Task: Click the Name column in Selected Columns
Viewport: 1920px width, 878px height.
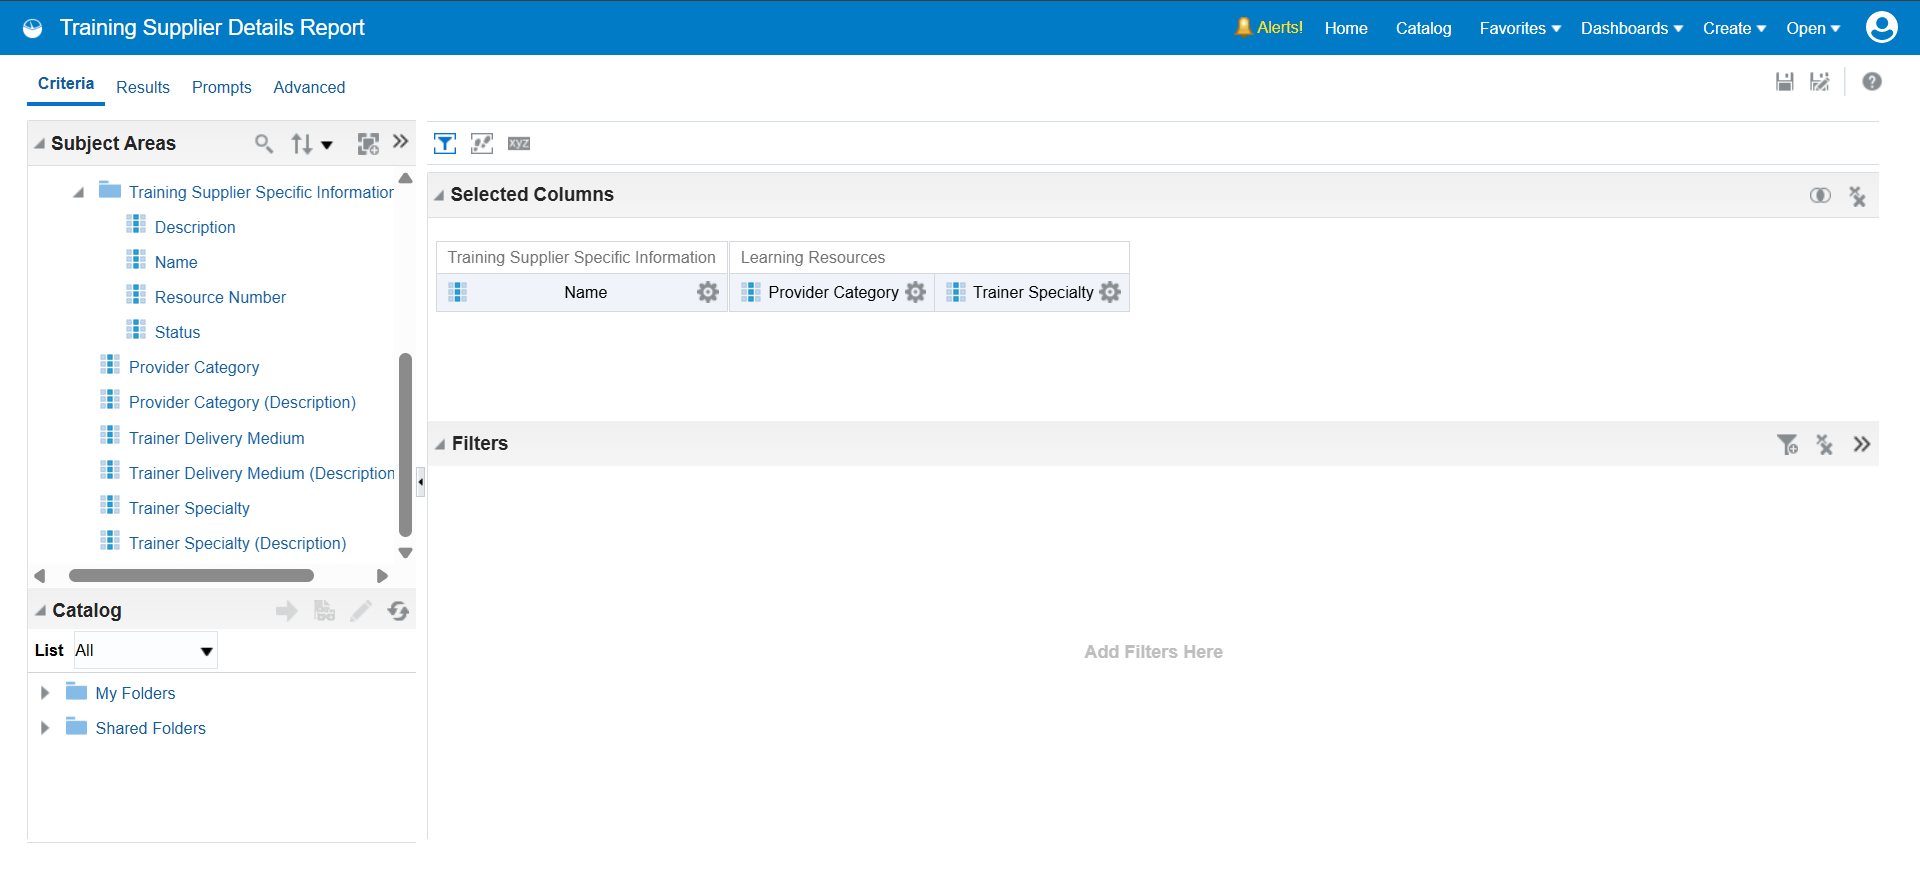Action: coord(585,292)
